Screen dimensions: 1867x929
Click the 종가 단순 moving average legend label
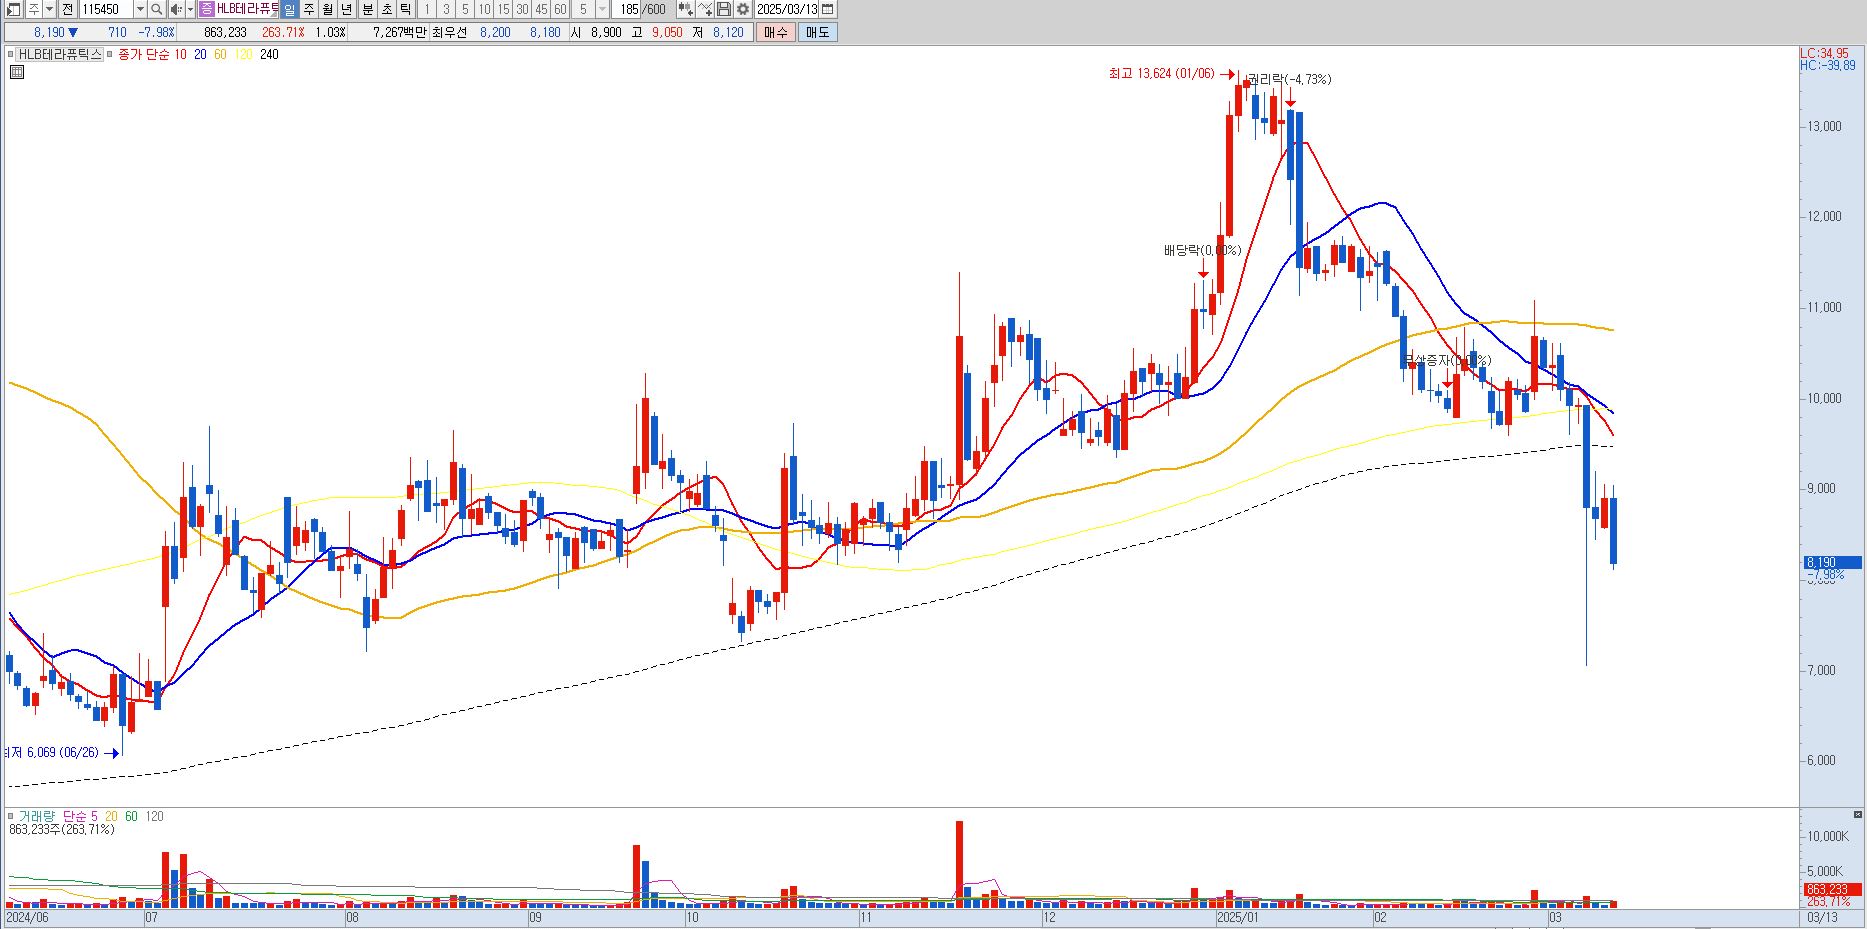click(x=144, y=55)
